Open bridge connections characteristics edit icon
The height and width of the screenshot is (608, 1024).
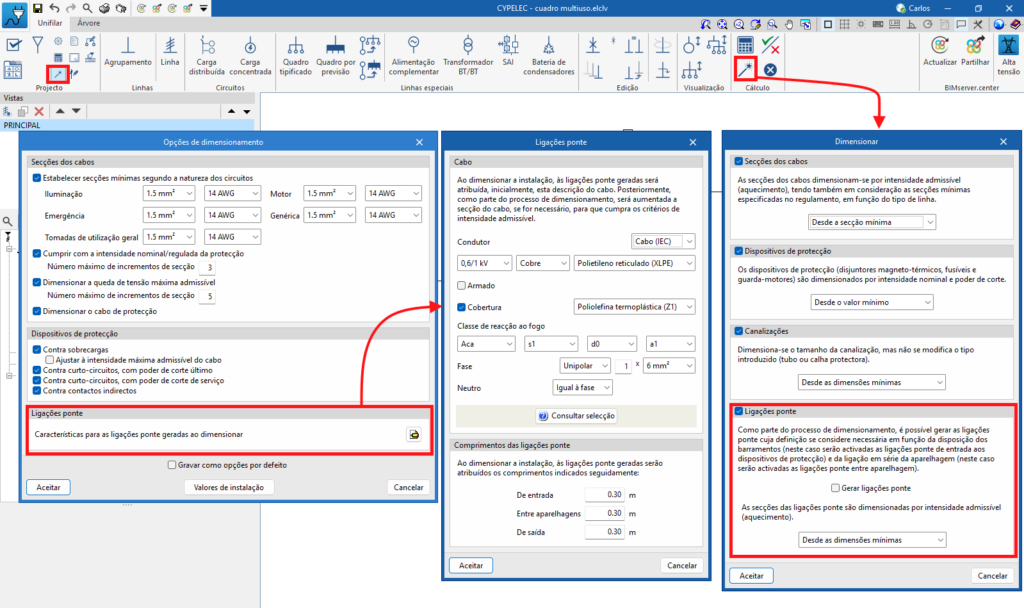[x=413, y=434]
